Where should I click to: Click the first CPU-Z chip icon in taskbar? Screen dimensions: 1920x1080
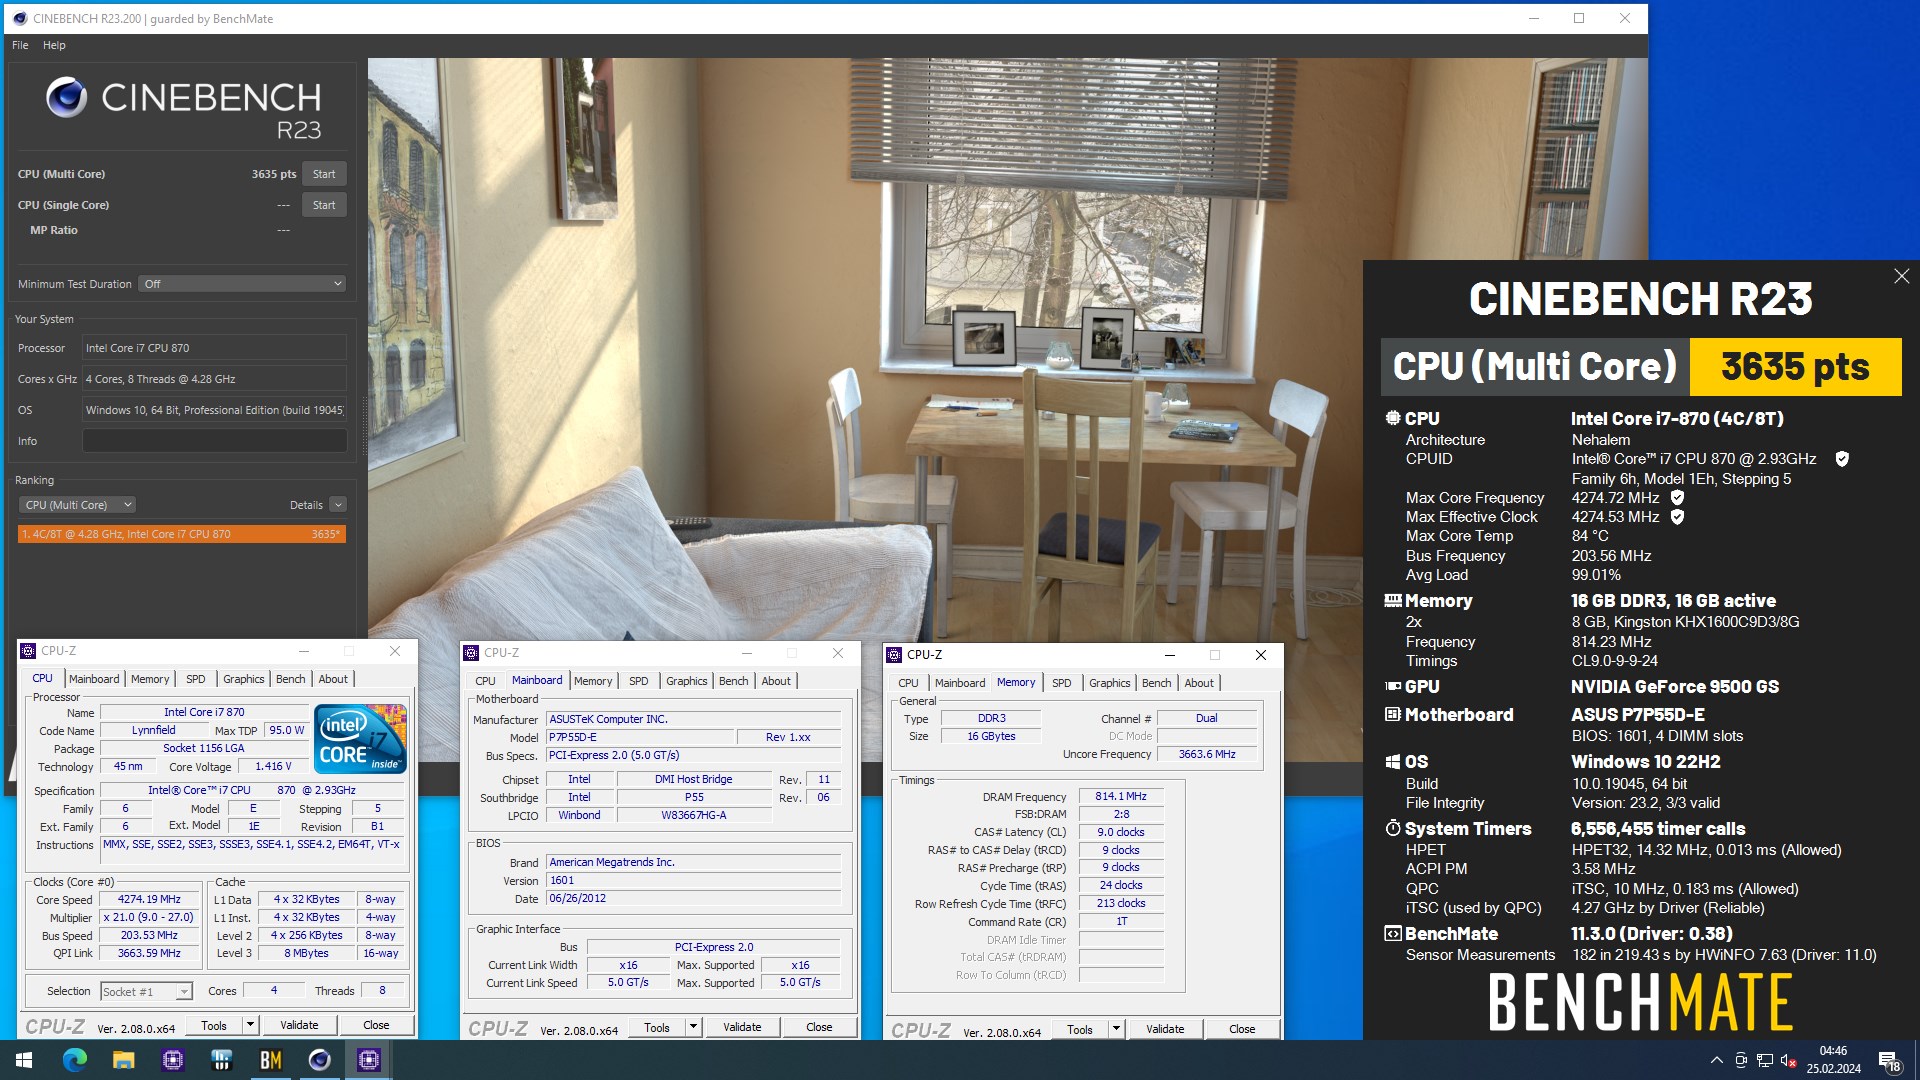coord(172,1060)
